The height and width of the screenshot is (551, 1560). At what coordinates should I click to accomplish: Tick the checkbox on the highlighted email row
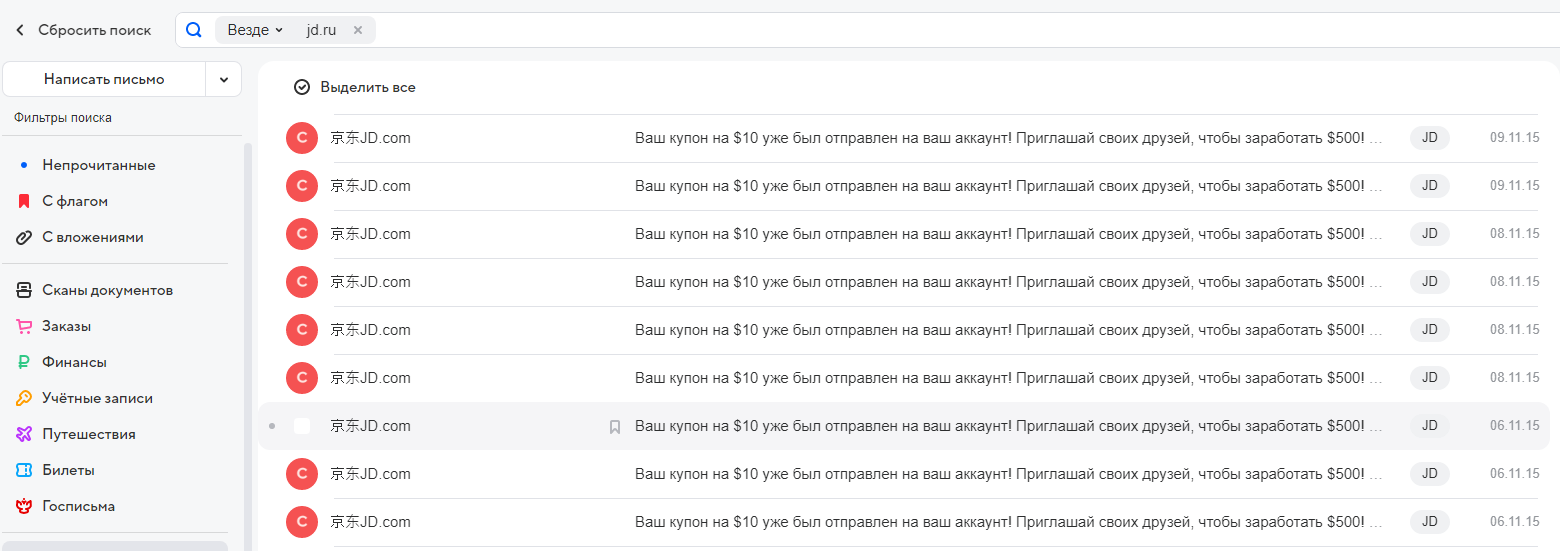coord(302,426)
